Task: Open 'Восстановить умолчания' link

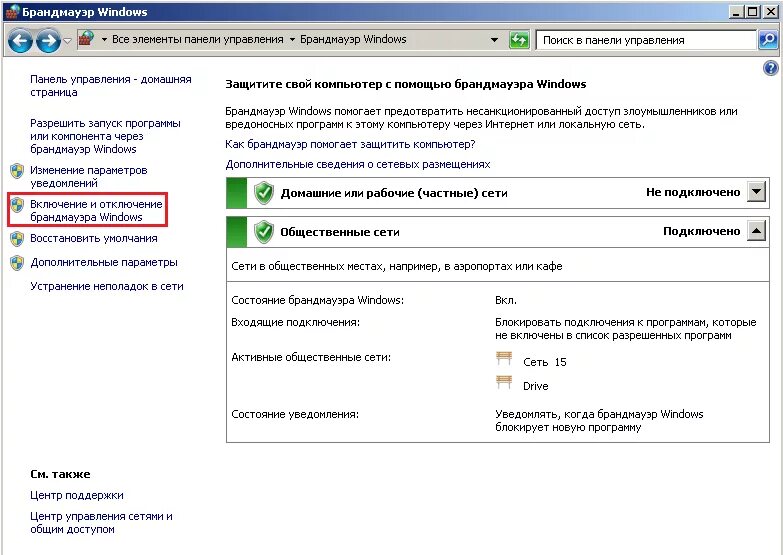Action: pyautogui.click(x=94, y=238)
